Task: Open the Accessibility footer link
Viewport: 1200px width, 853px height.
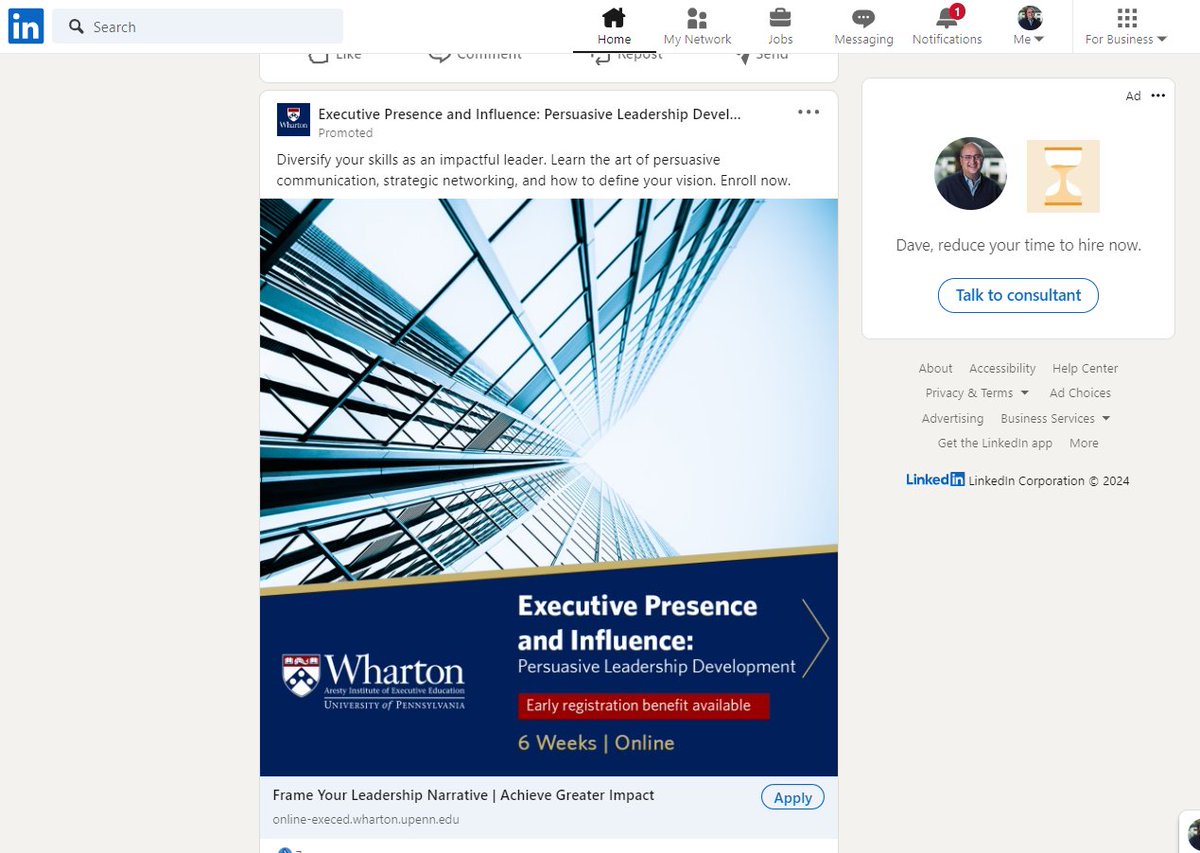Action: (1002, 368)
